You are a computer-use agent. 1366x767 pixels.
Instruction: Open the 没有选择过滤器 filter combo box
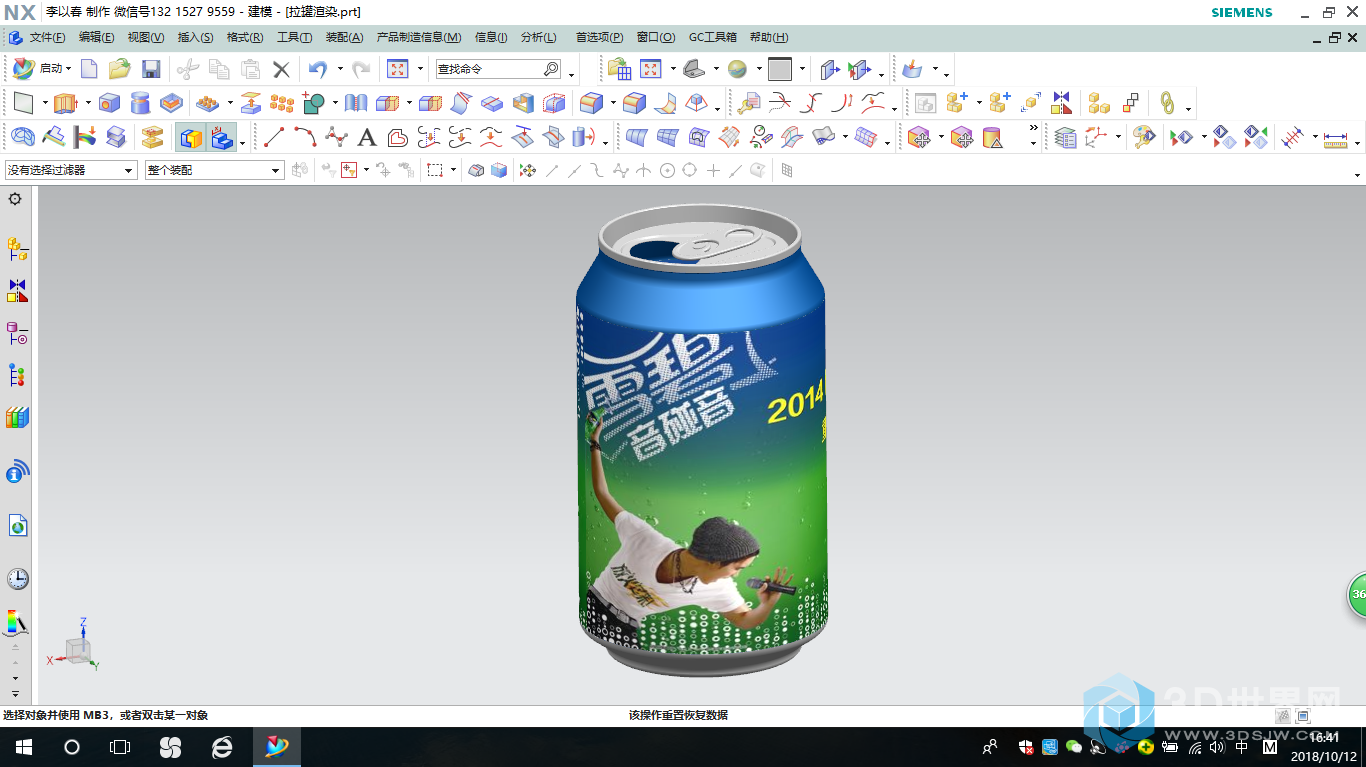click(70, 170)
